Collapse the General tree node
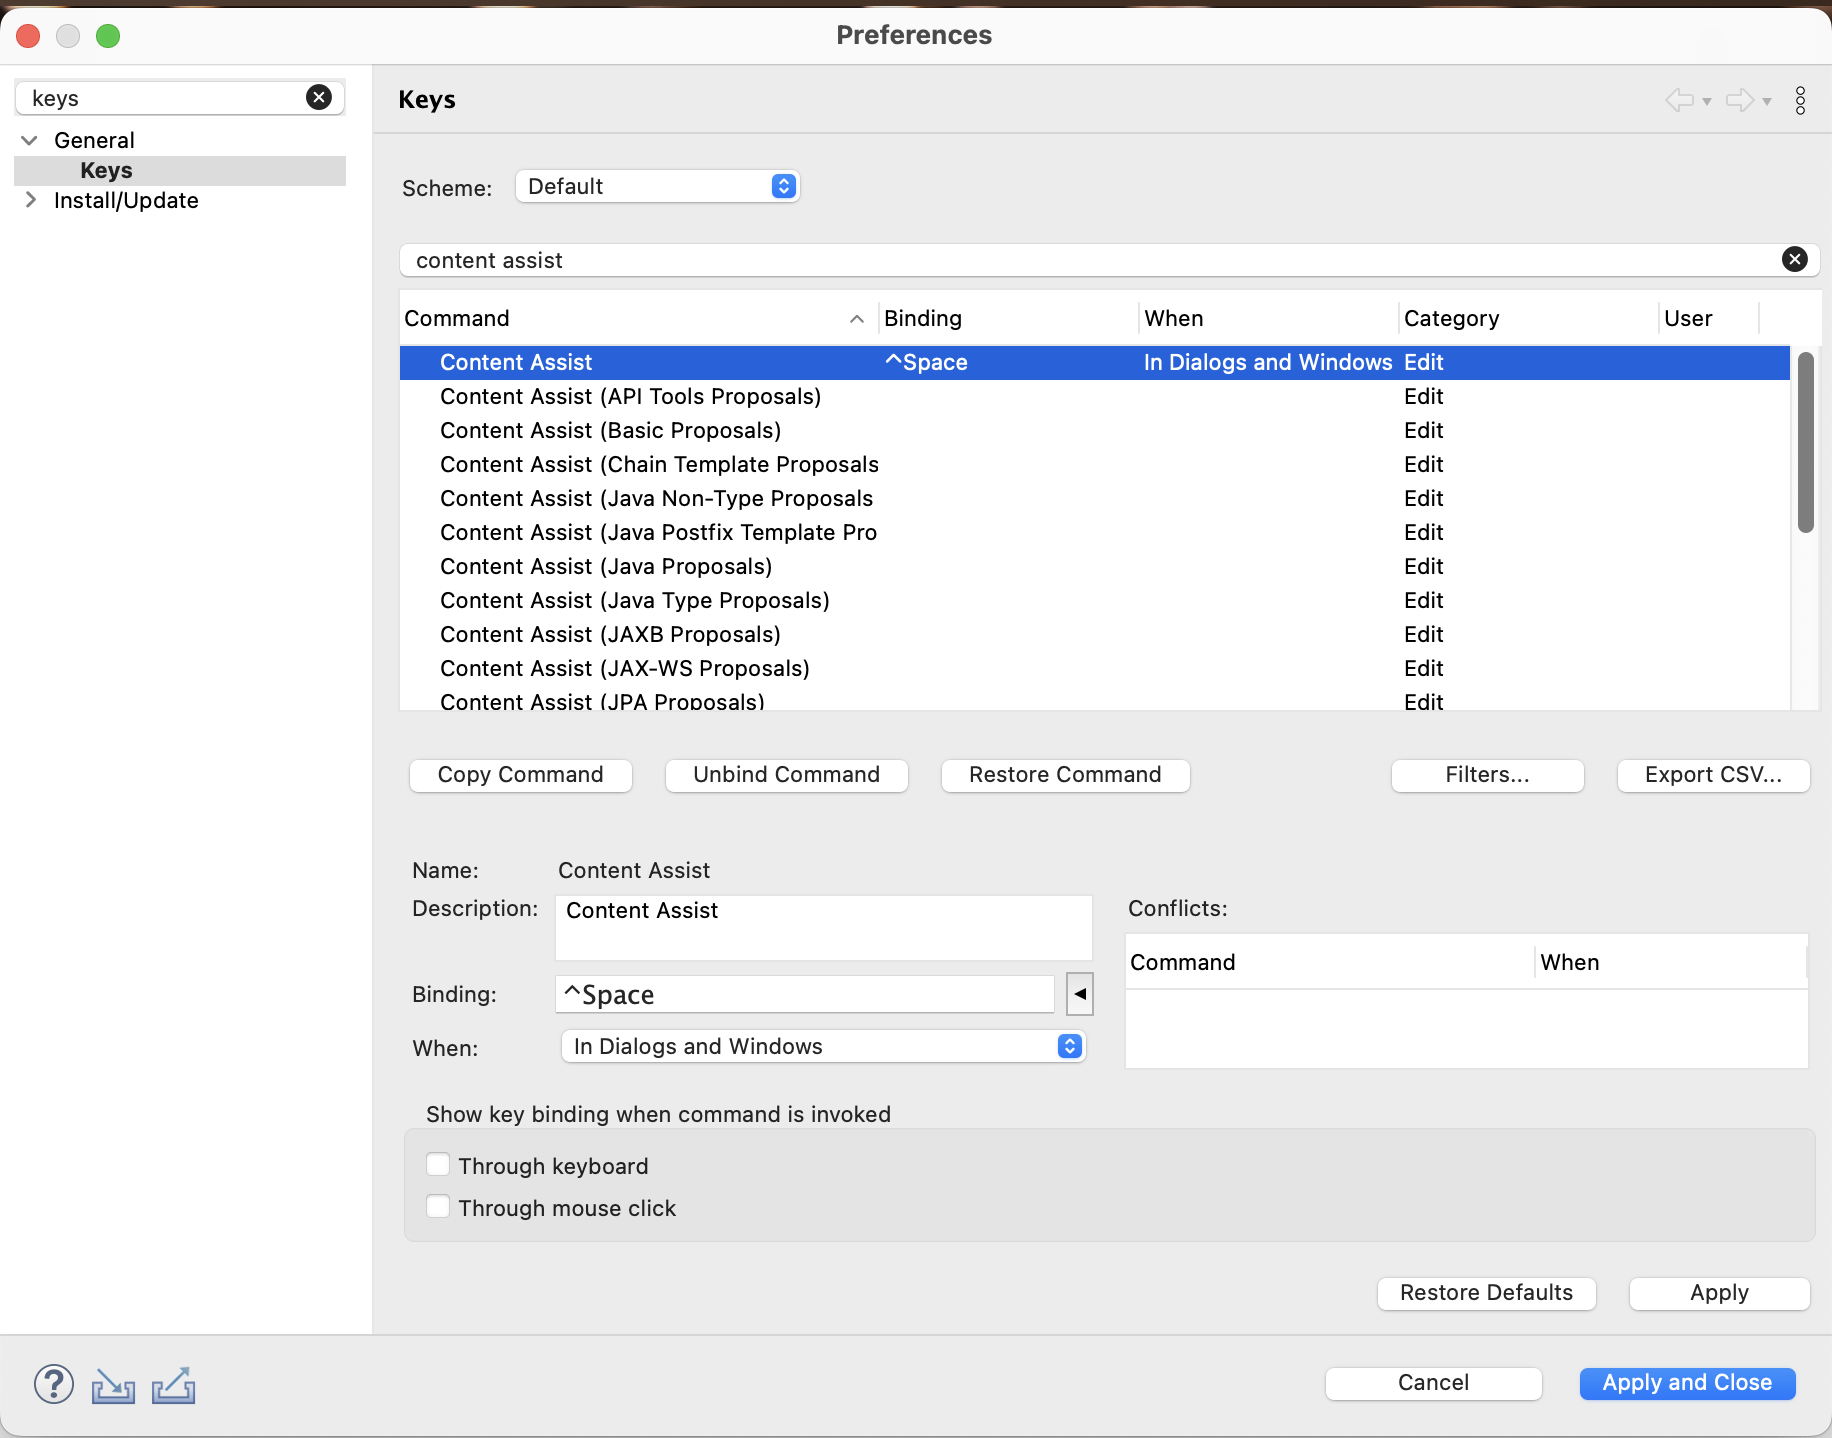 pyautogui.click(x=30, y=140)
